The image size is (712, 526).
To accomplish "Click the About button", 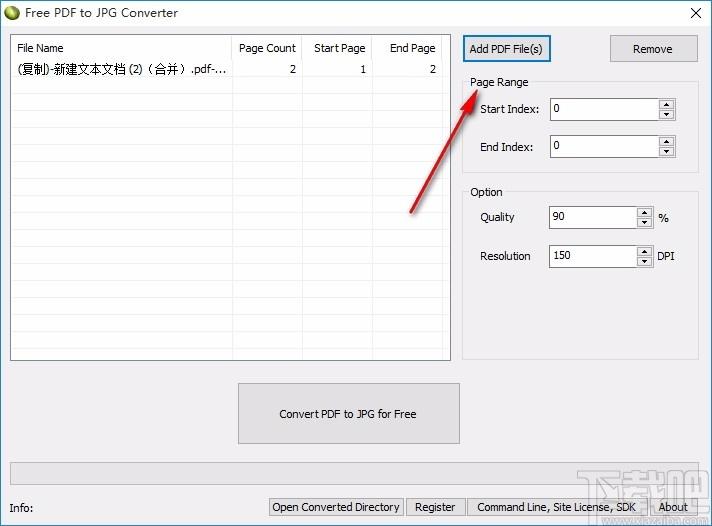I will coord(673,507).
